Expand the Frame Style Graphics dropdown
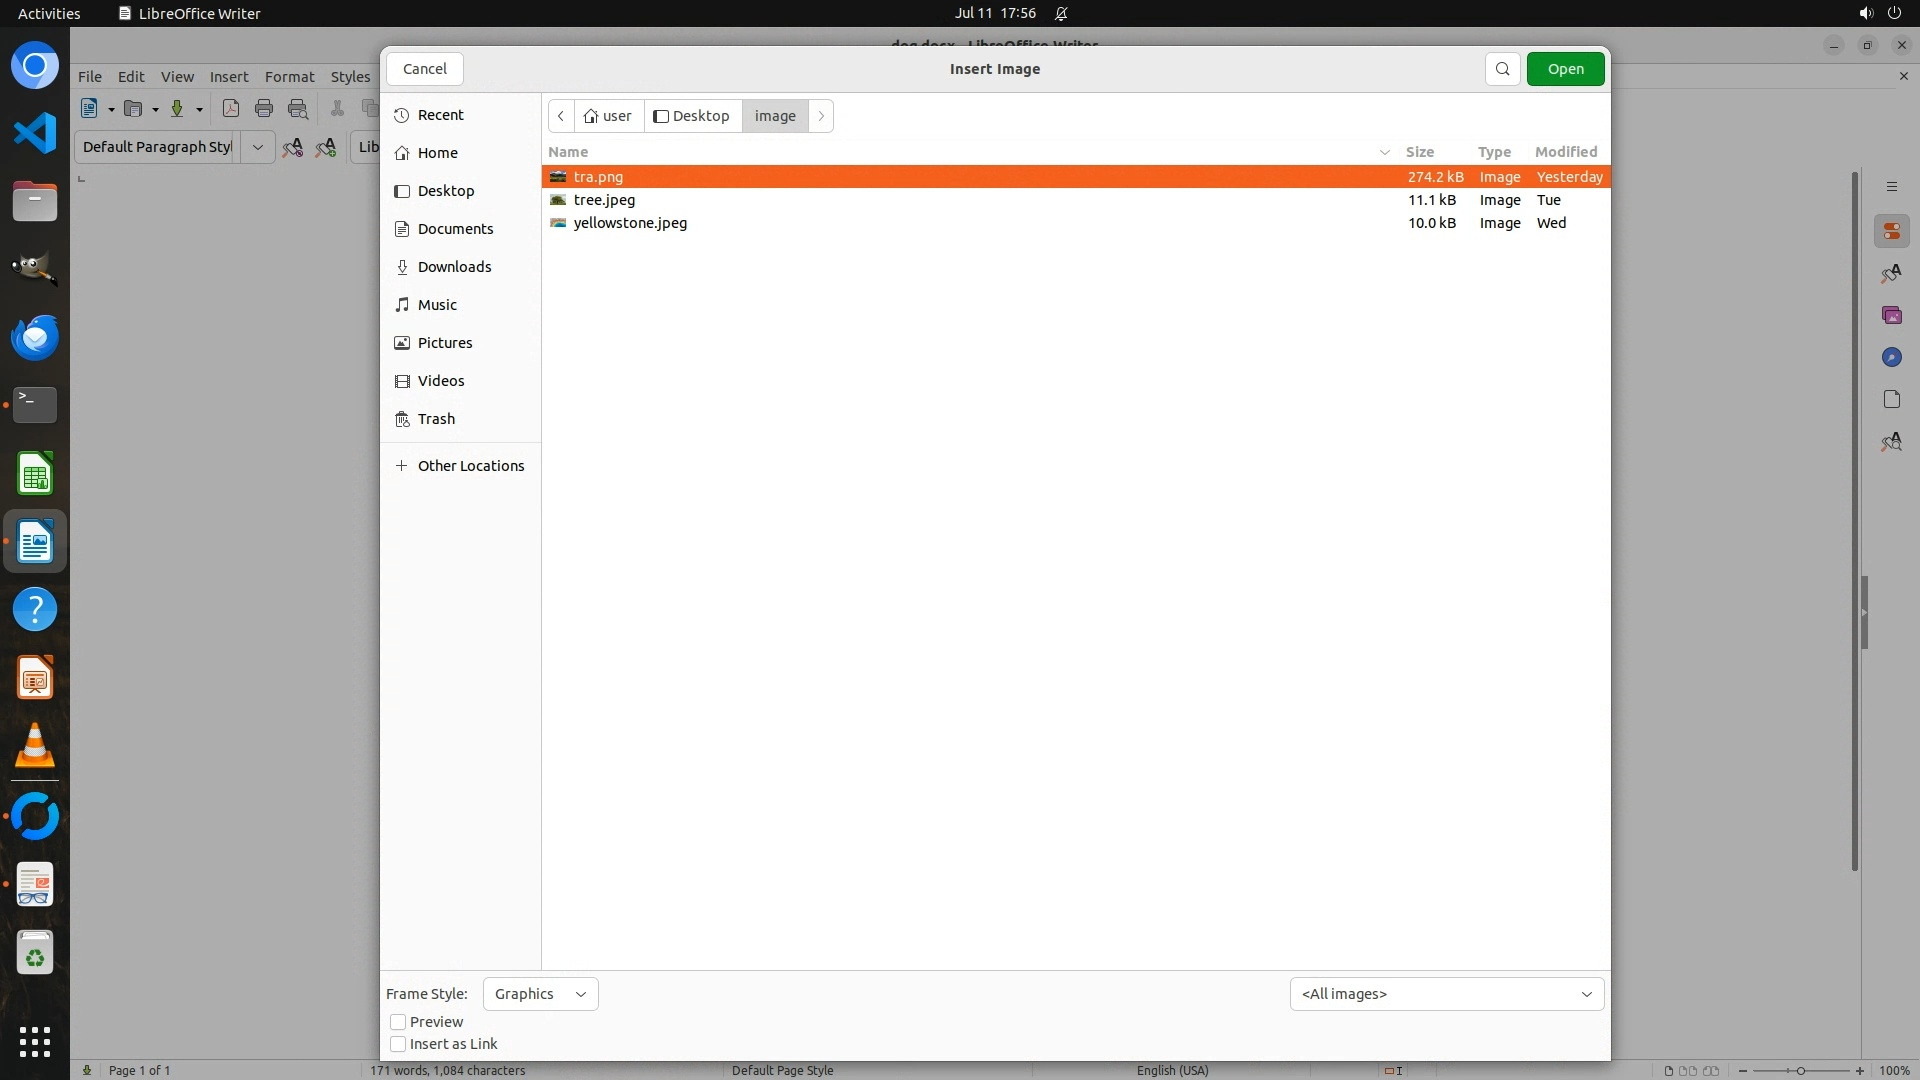1920x1080 pixels. click(540, 994)
